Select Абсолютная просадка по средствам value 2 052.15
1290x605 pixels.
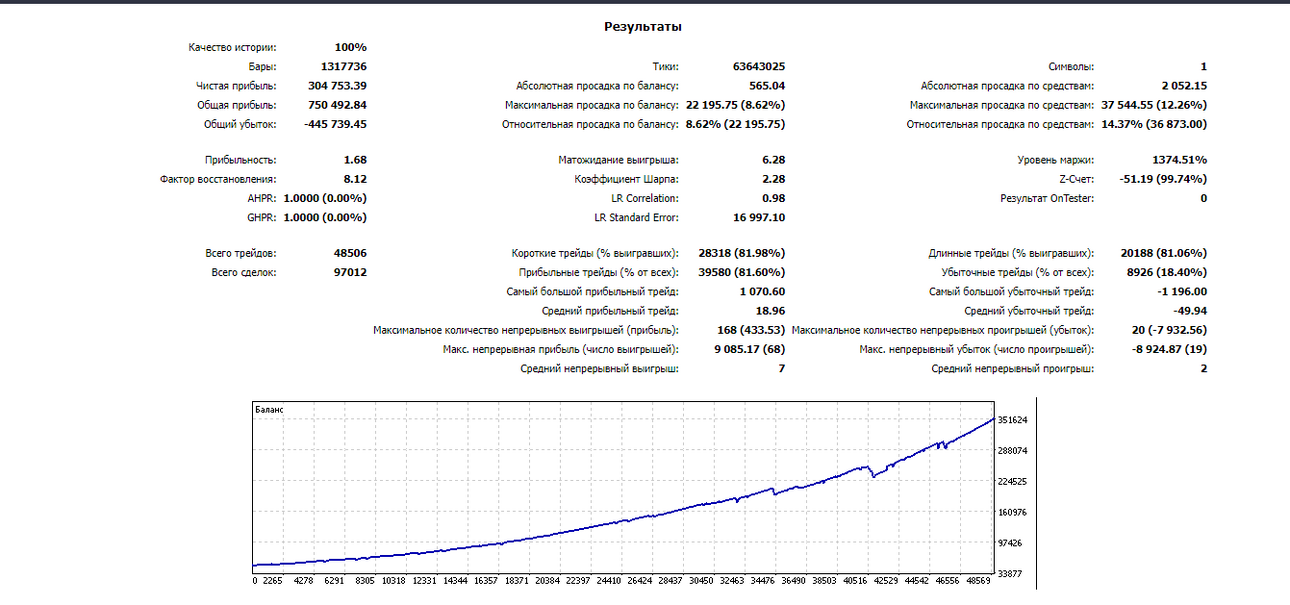coord(1184,86)
